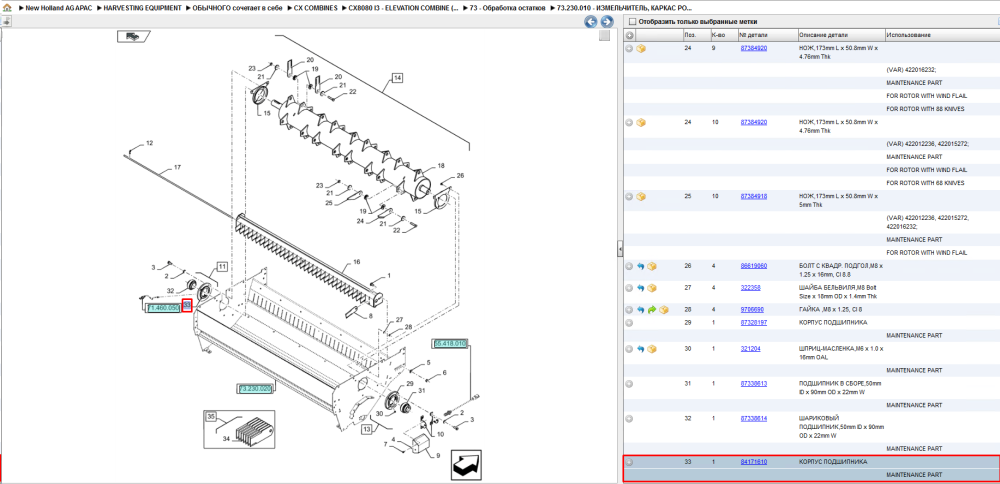Click package icon for part 87384918
The width and height of the screenshot is (1000, 484).
click(x=641, y=196)
